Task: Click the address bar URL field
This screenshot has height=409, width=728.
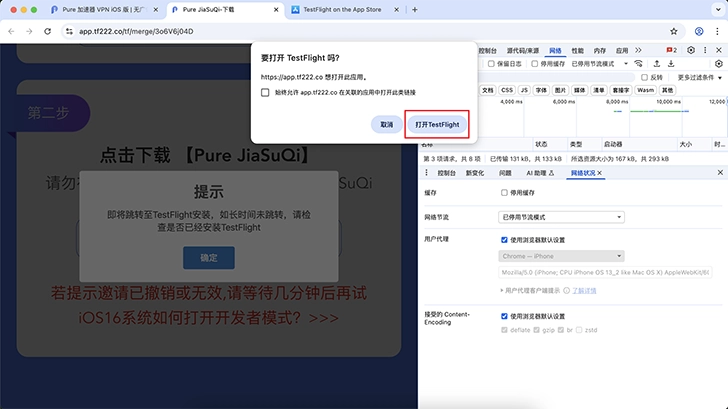Action: point(200,31)
